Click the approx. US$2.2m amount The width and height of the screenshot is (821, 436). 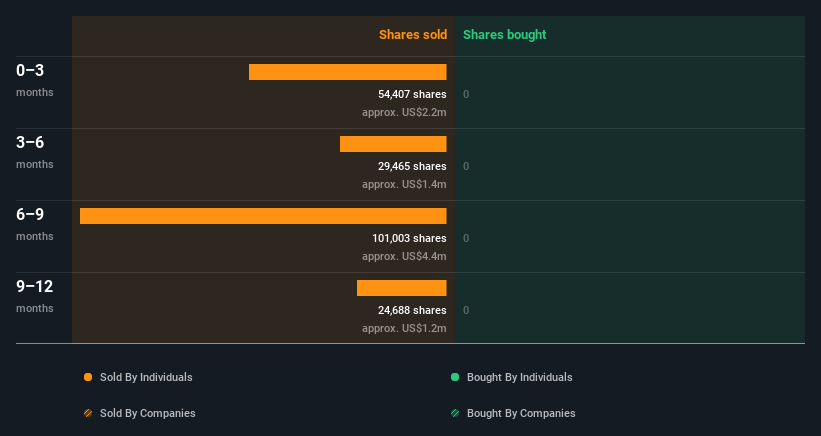tap(404, 113)
